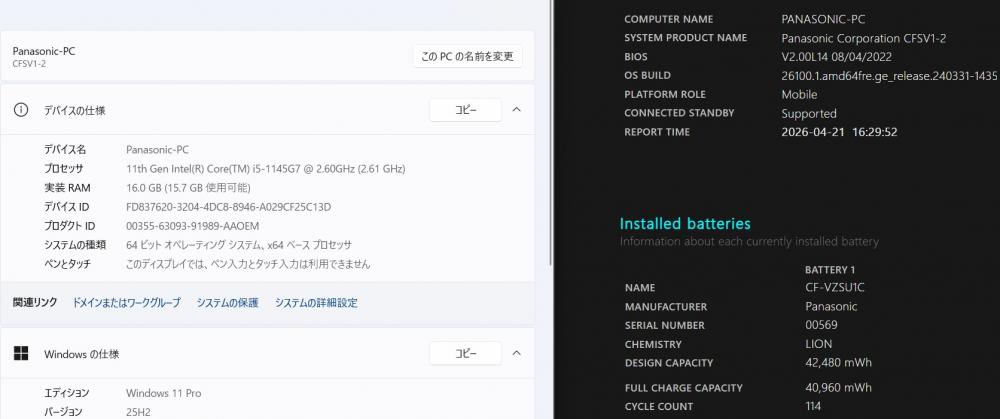The height and width of the screenshot is (419, 1000).
Task: Select the chemistry LION value
Action: [818, 344]
